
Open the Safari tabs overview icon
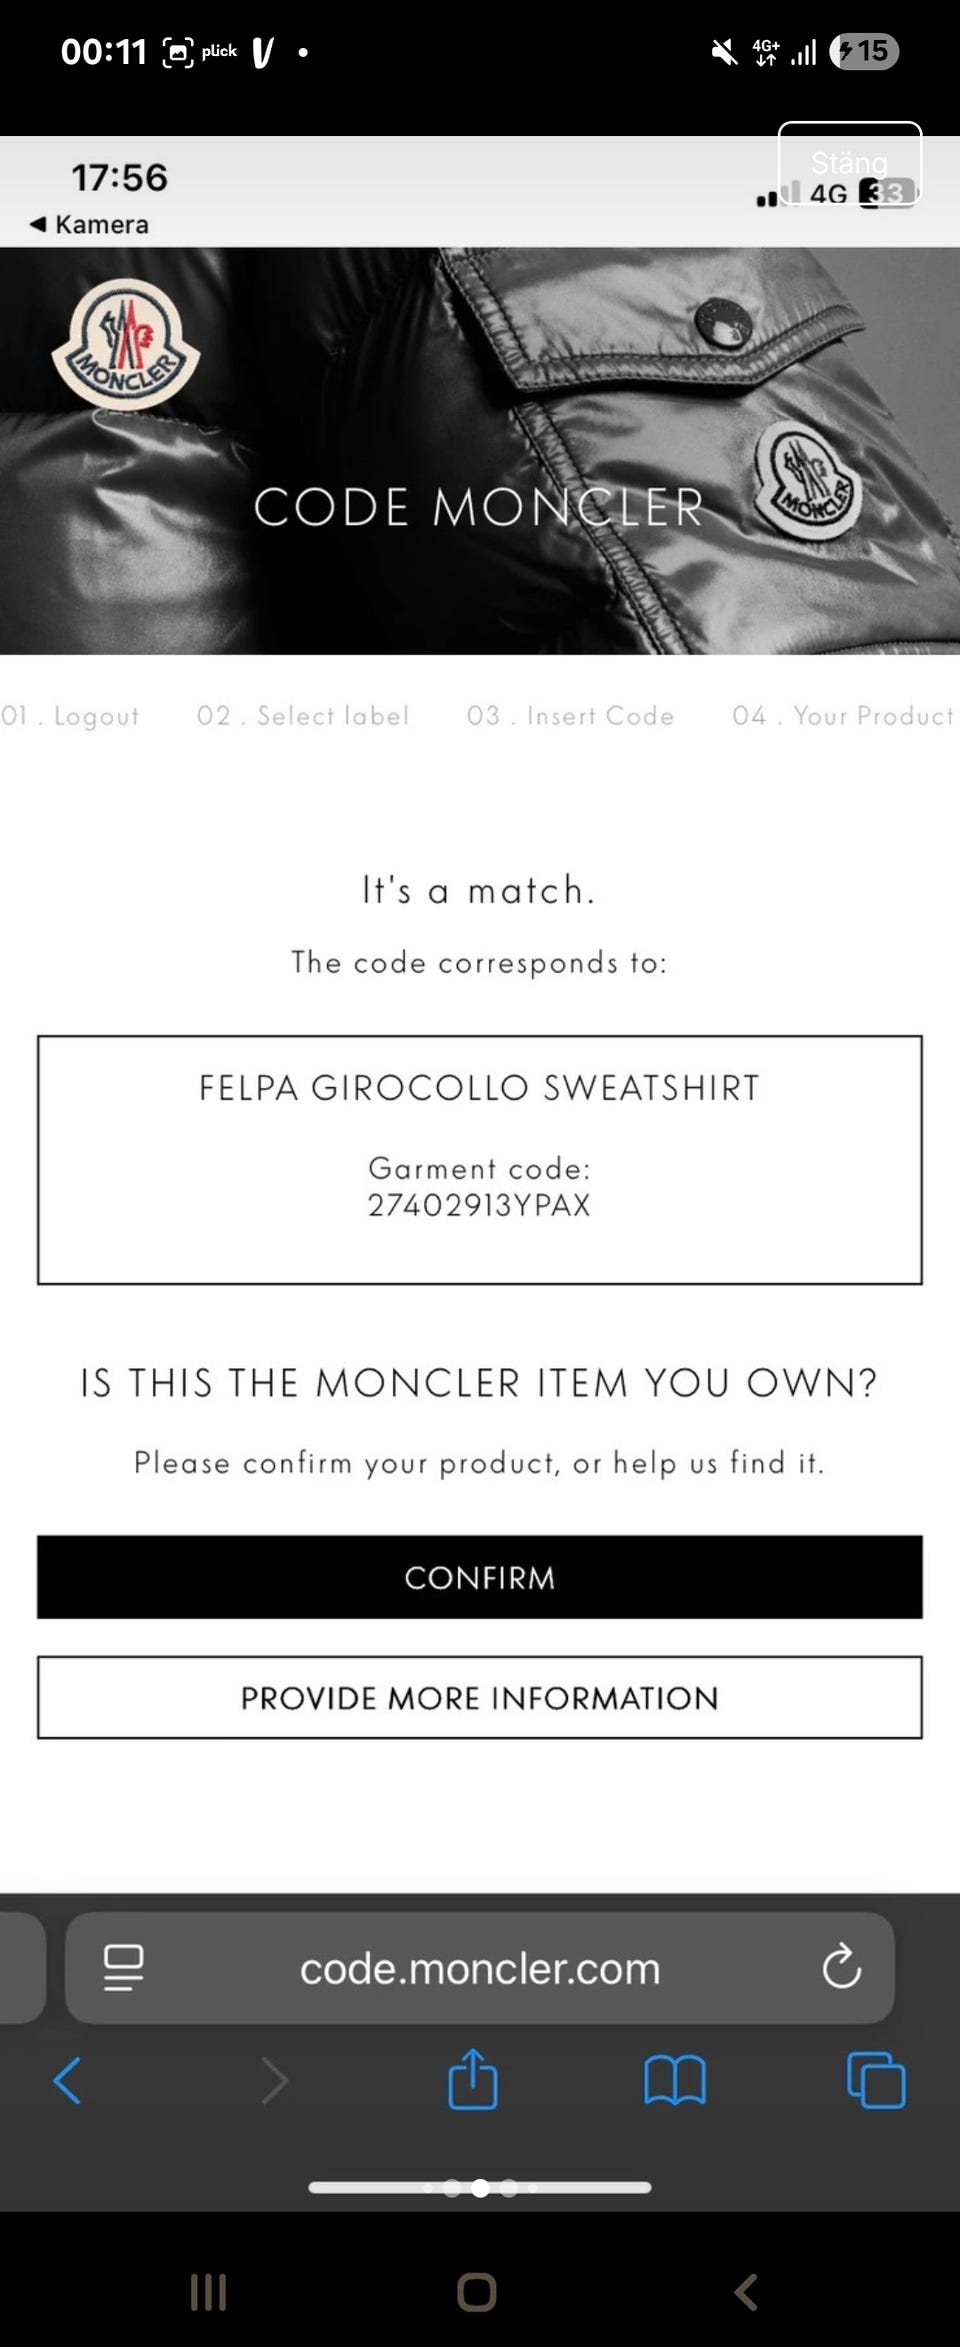876,2080
